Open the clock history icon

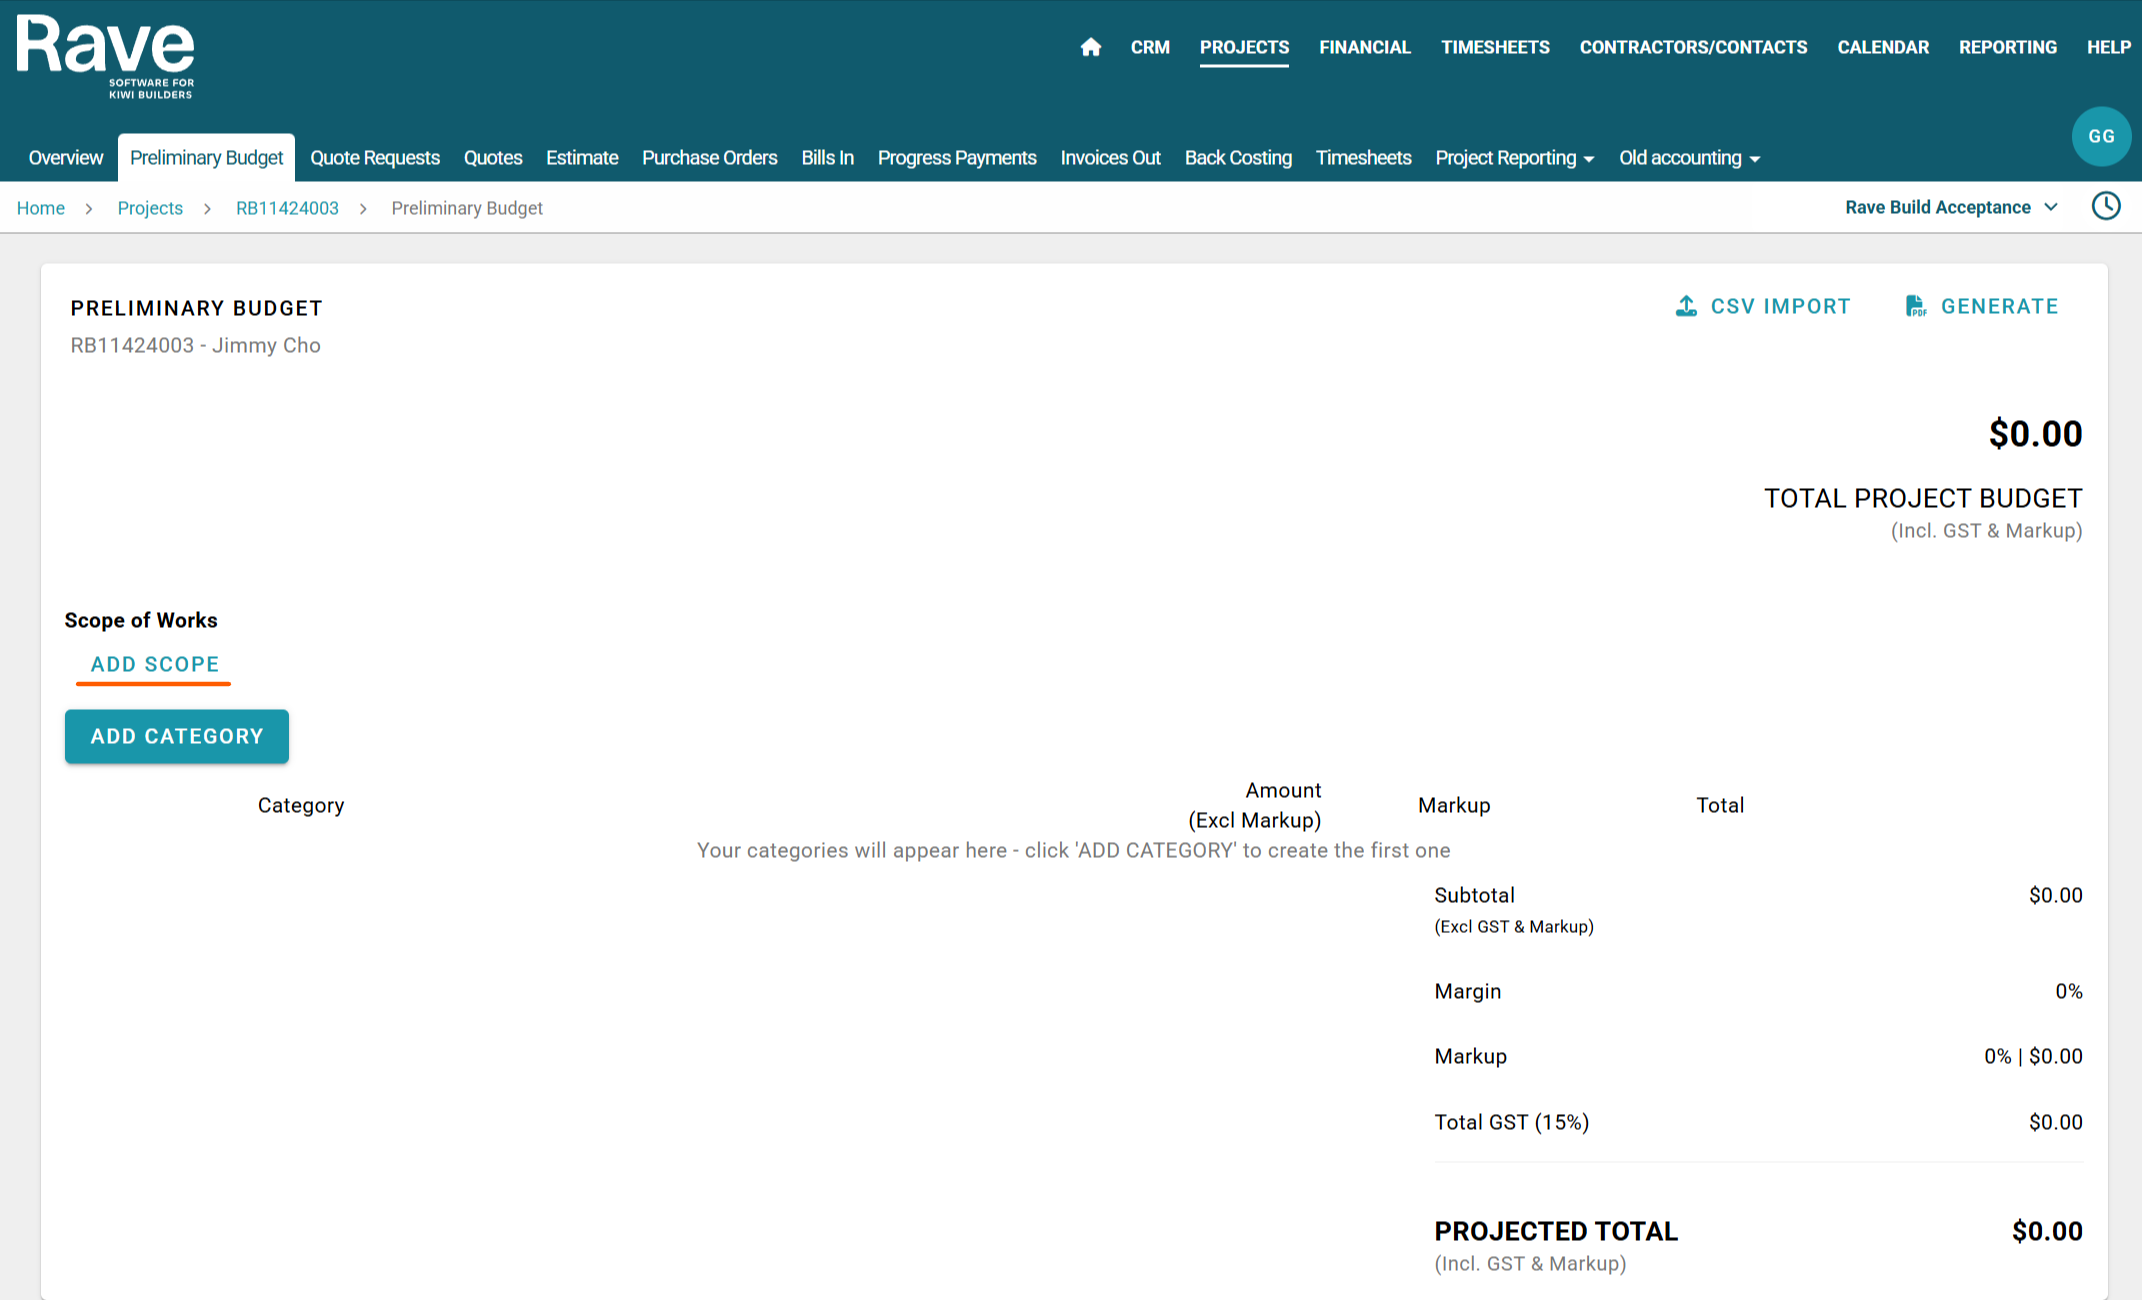pos(2106,206)
